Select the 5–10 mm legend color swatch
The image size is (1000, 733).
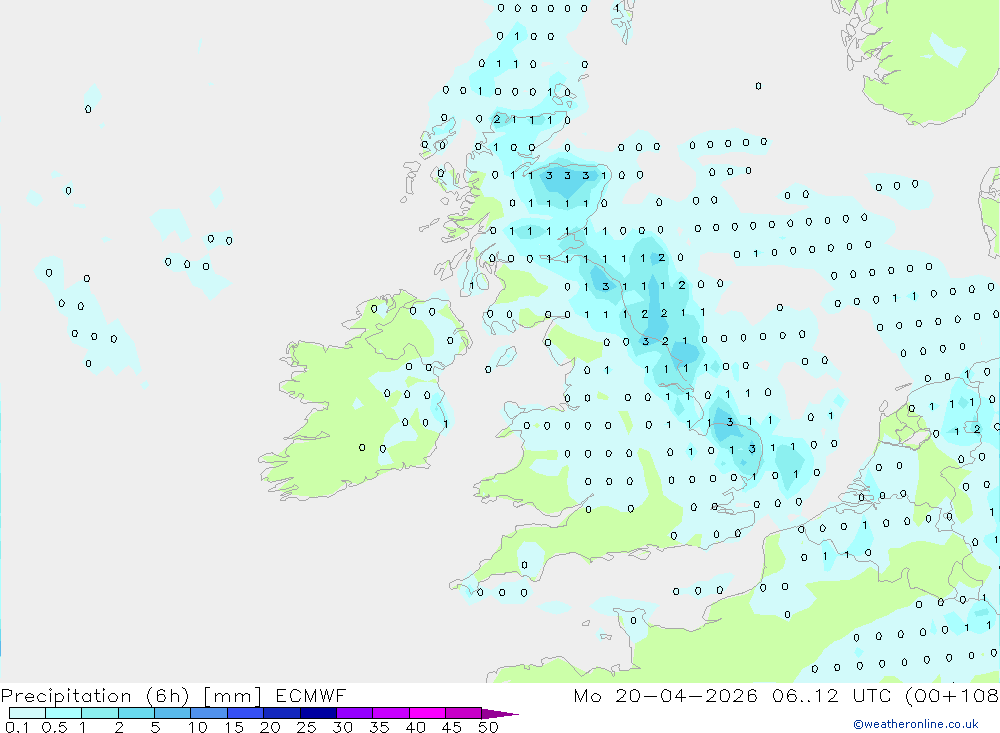pos(173,713)
